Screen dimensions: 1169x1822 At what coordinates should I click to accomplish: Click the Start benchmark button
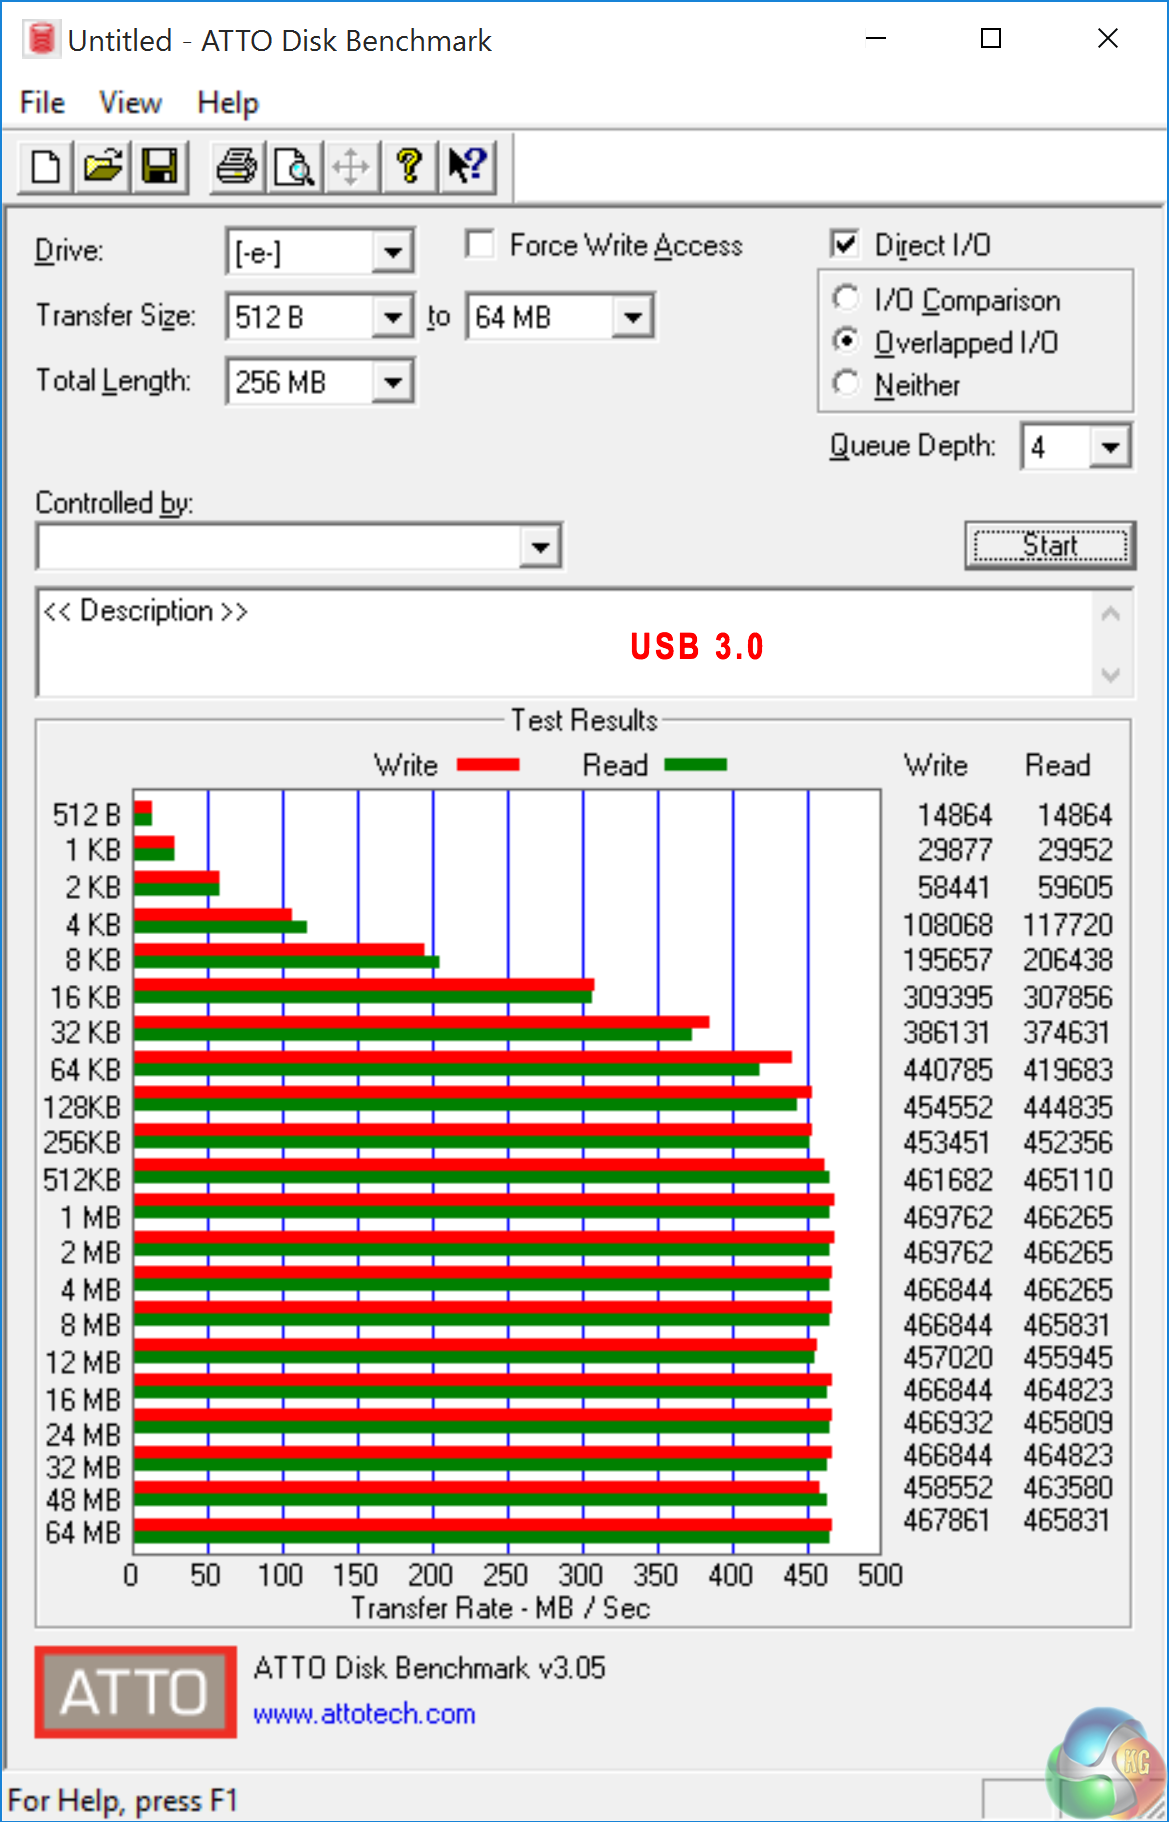(1050, 546)
